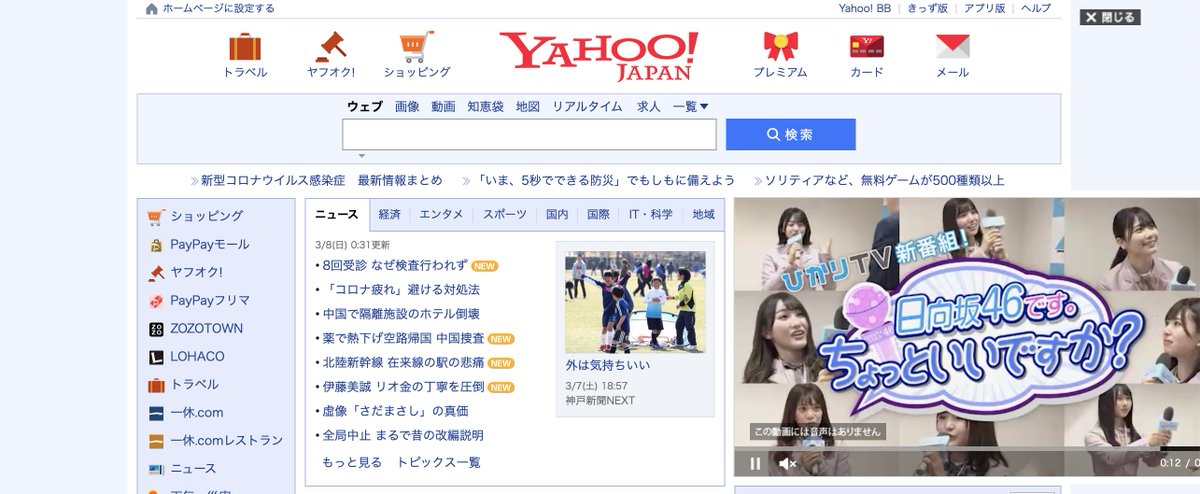The image size is (1200, 494).
Task: Click the PayPayモール bag icon
Action: 156,244
